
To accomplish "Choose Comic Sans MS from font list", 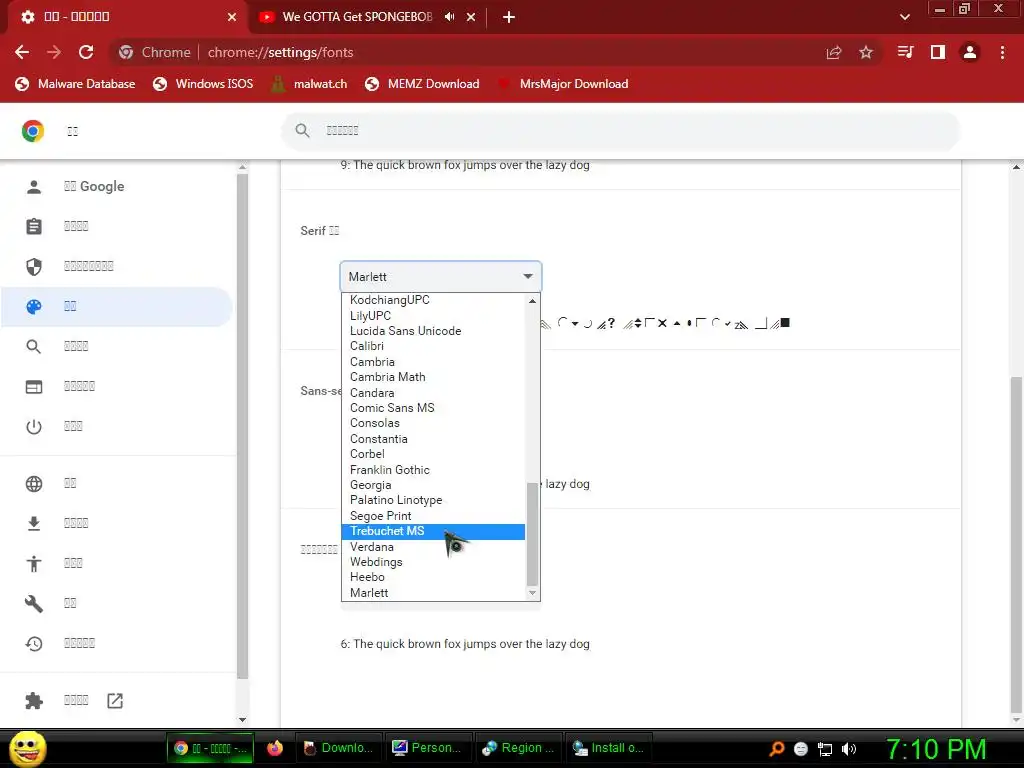I will point(433,408).
